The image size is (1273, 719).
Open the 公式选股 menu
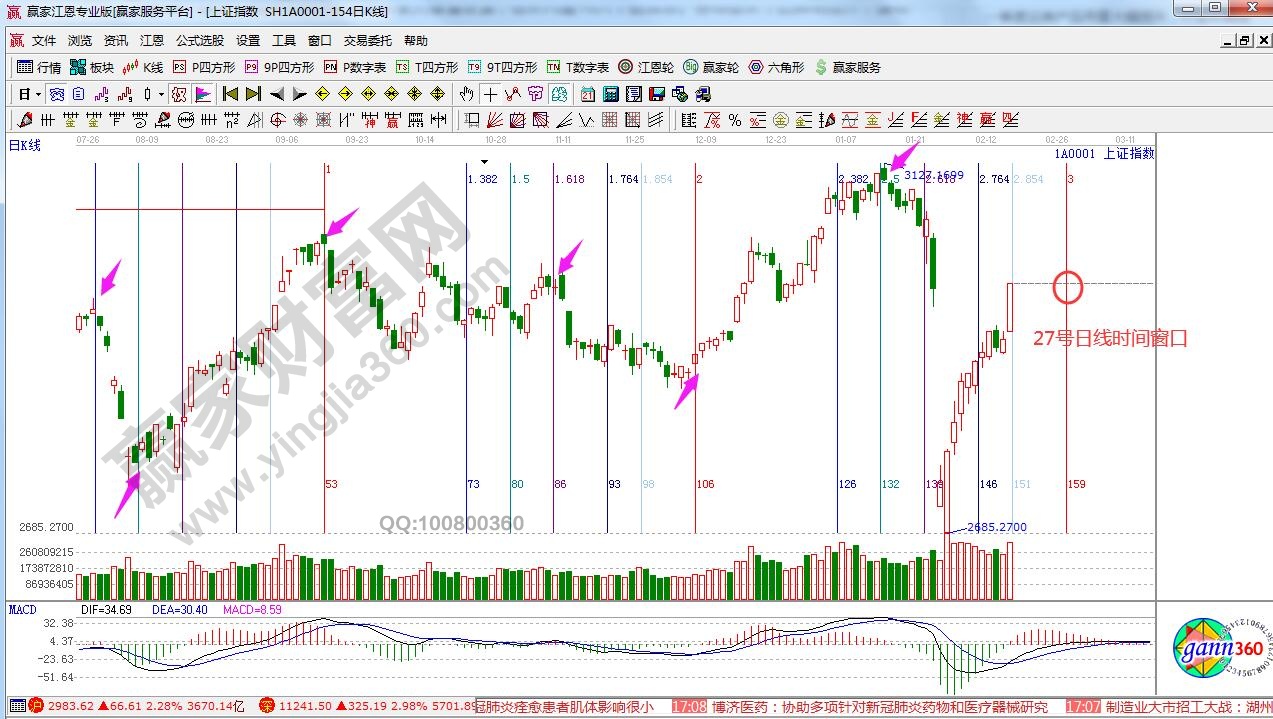click(200, 41)
